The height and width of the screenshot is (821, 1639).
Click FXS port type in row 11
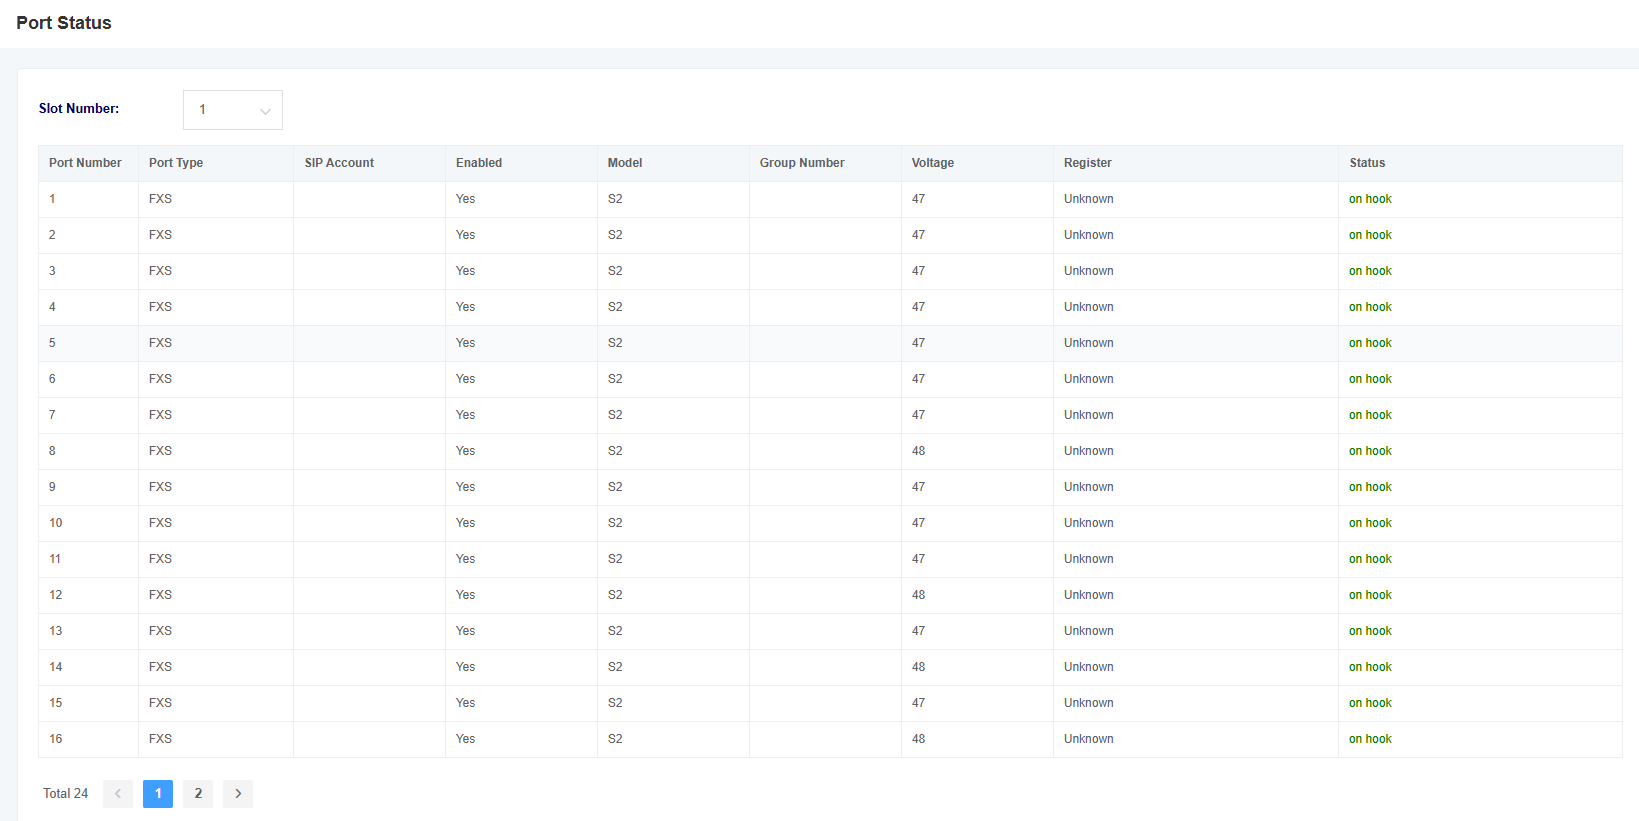pos(160,559)
